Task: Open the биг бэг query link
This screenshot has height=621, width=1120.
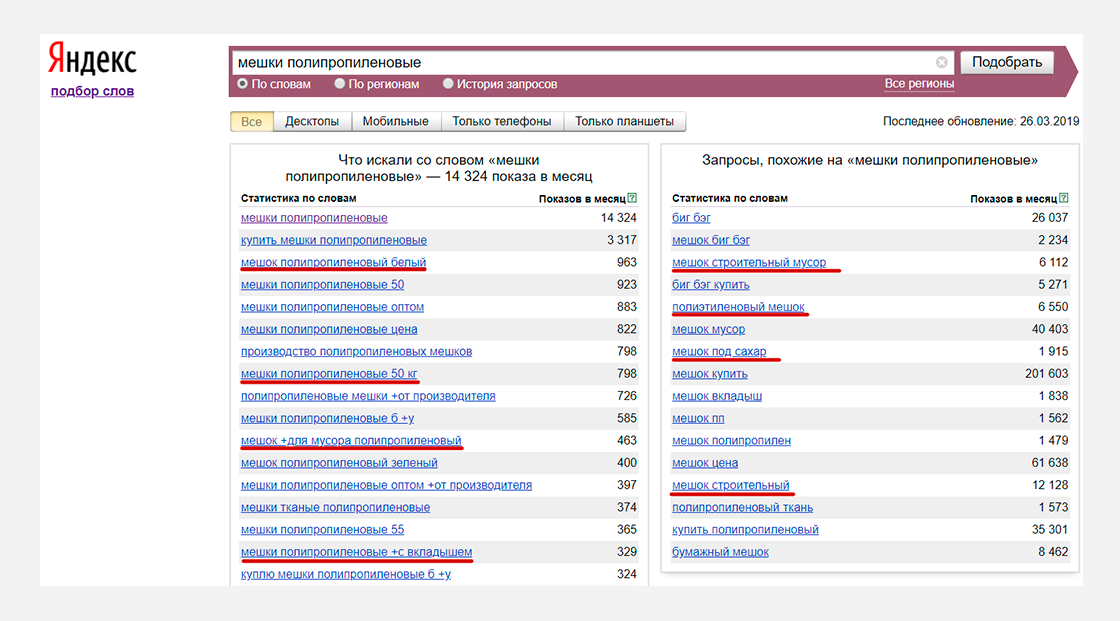Action: point(691,218)
